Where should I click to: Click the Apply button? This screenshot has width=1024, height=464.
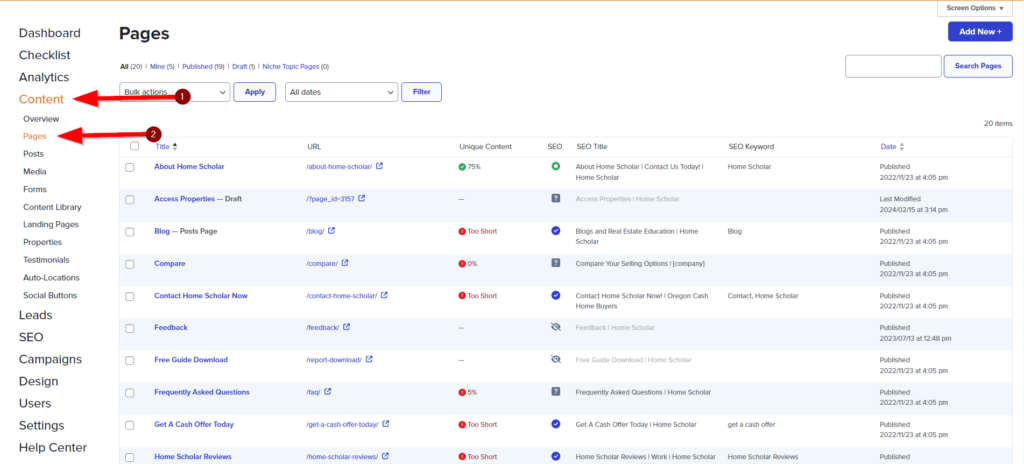click(255, 92)
